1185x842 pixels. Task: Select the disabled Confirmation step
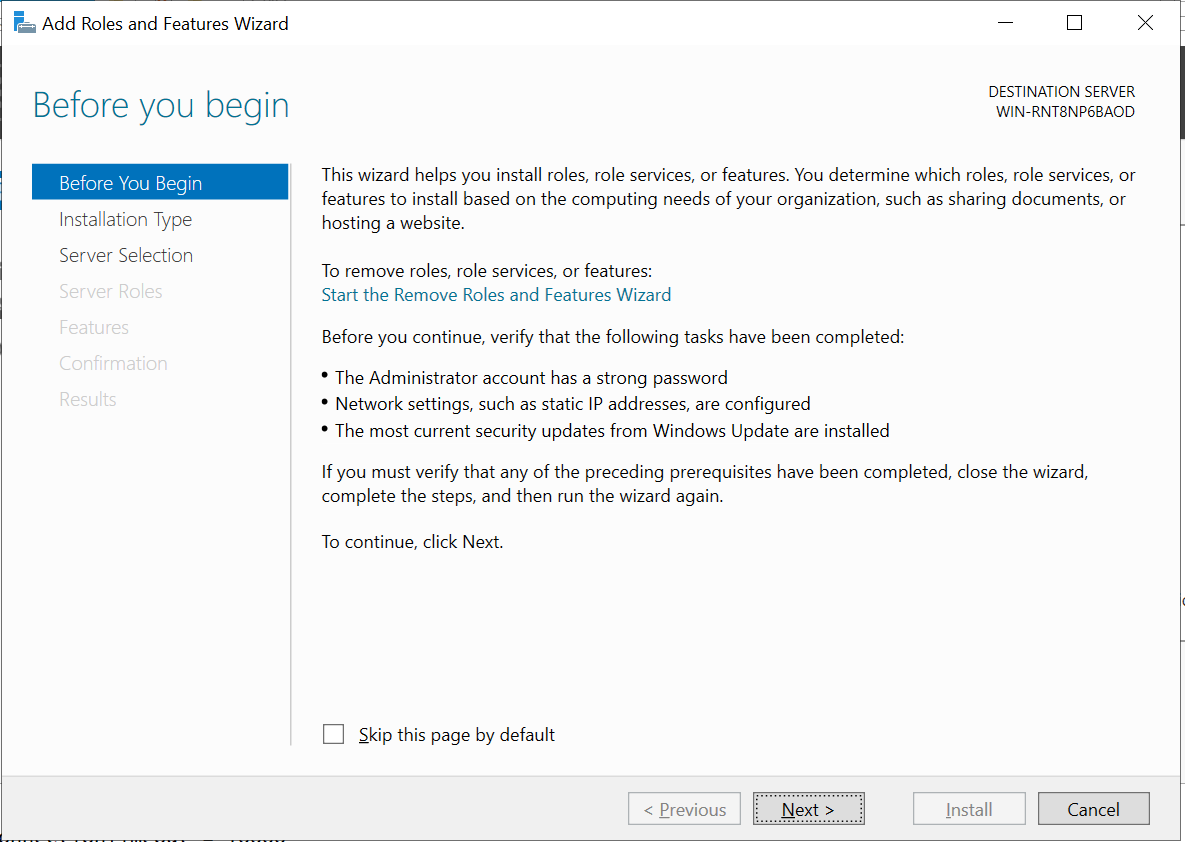[x=113, y=364]
